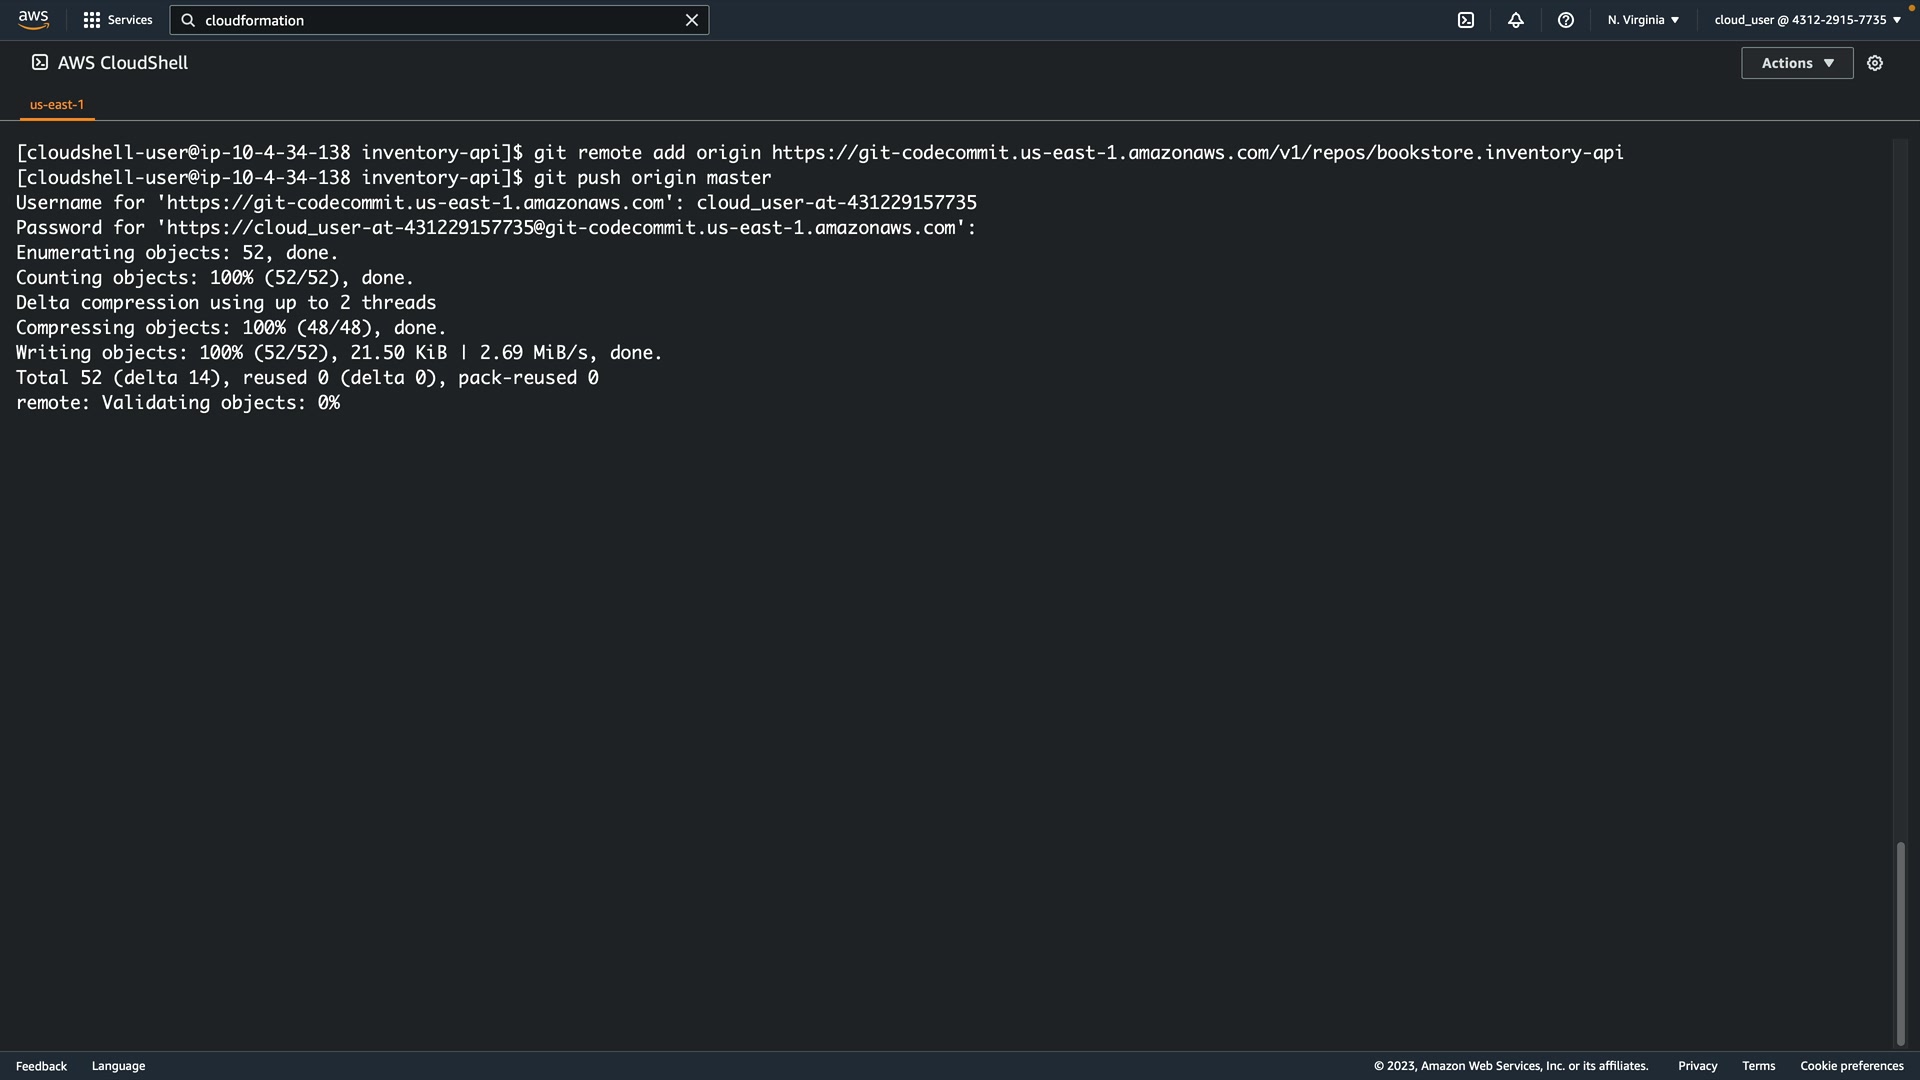Open the Services grid menu
The width and height of the screenshot is (1920, 1080).
pyautogui.click(x=117, y=20)
